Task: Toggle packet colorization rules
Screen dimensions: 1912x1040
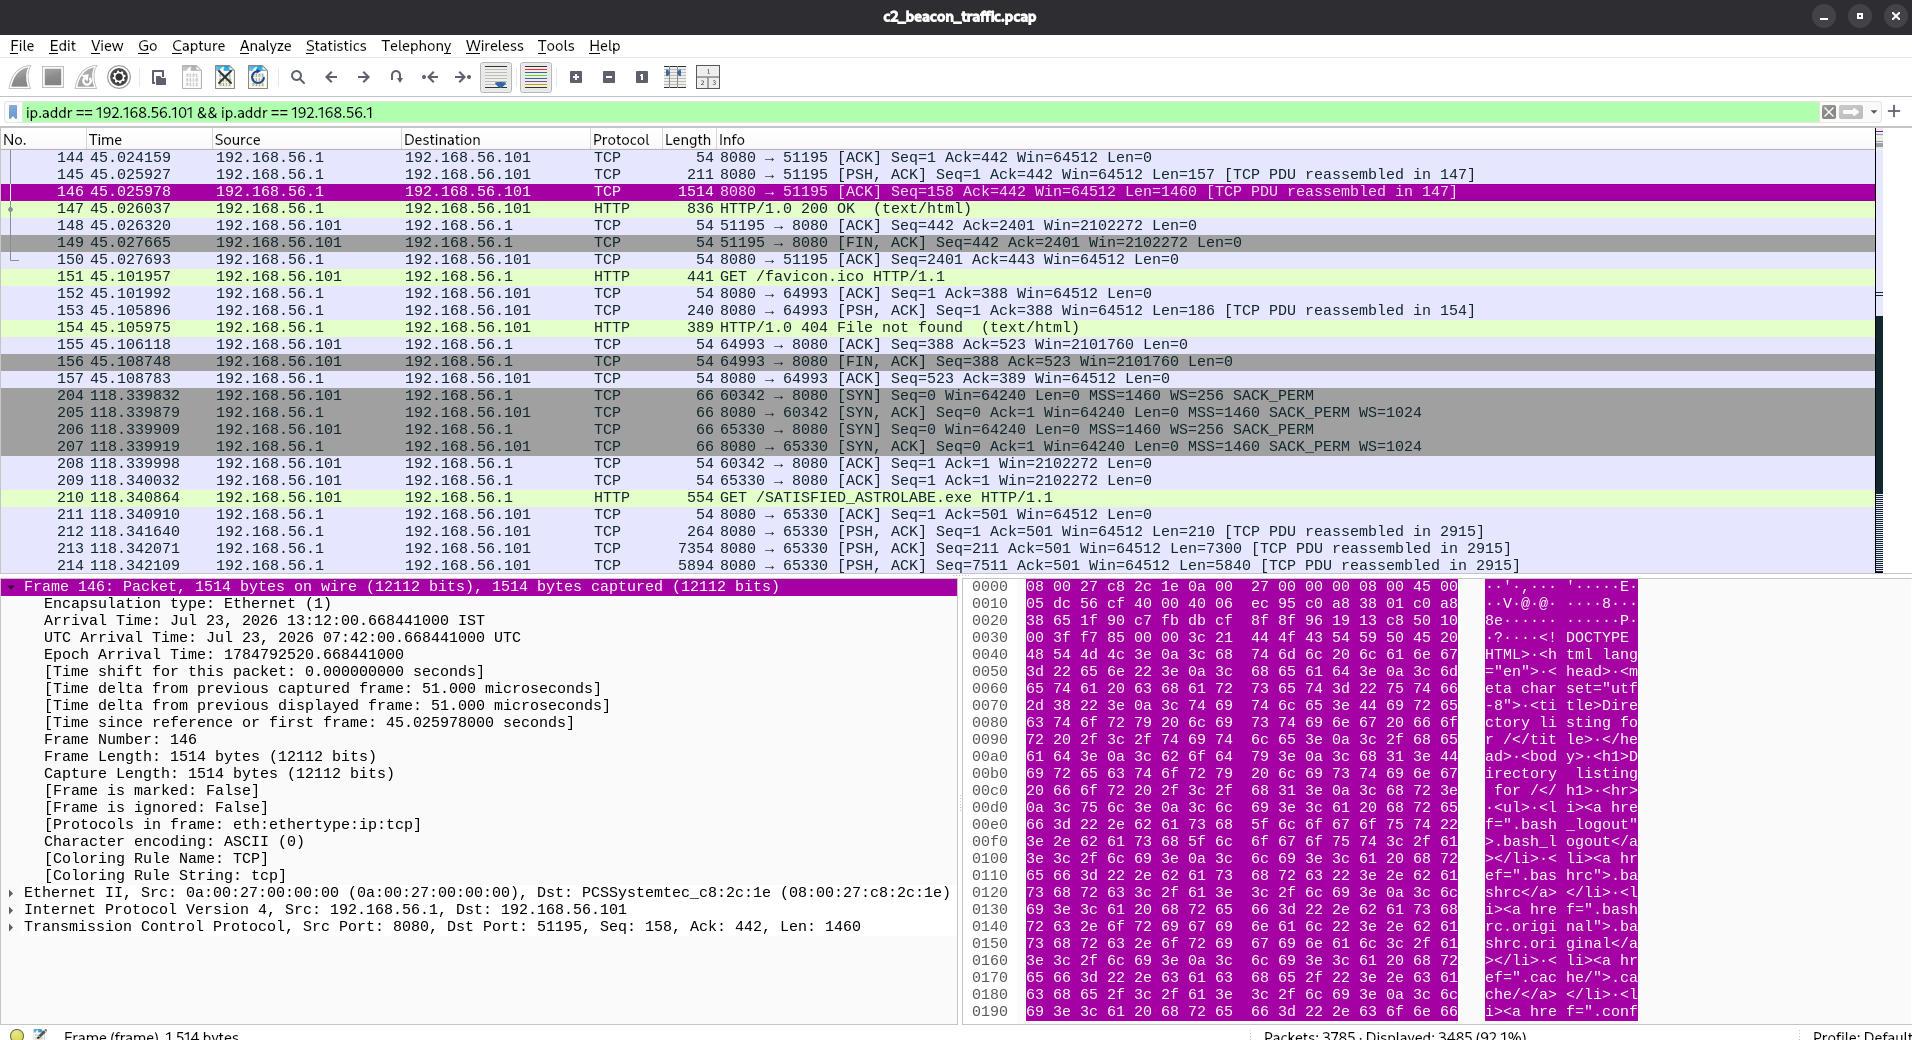Action: point(536,77)
